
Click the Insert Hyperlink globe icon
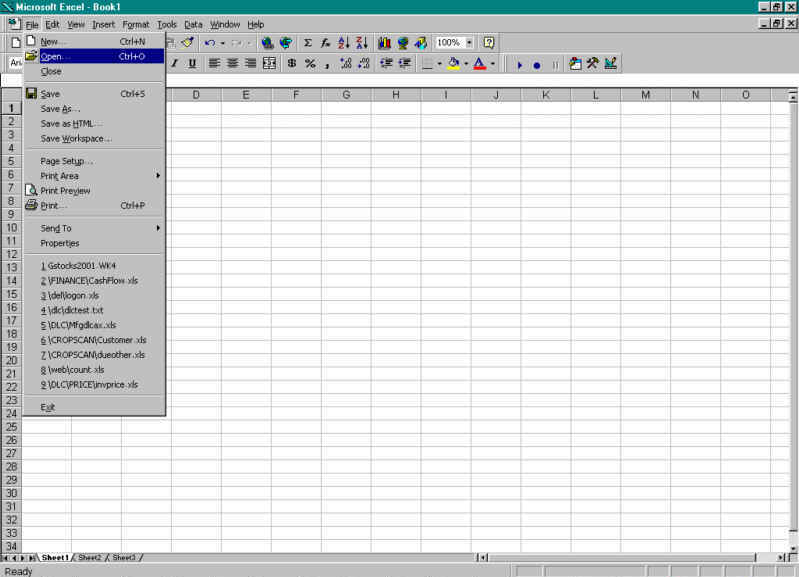tap(267, 43)
